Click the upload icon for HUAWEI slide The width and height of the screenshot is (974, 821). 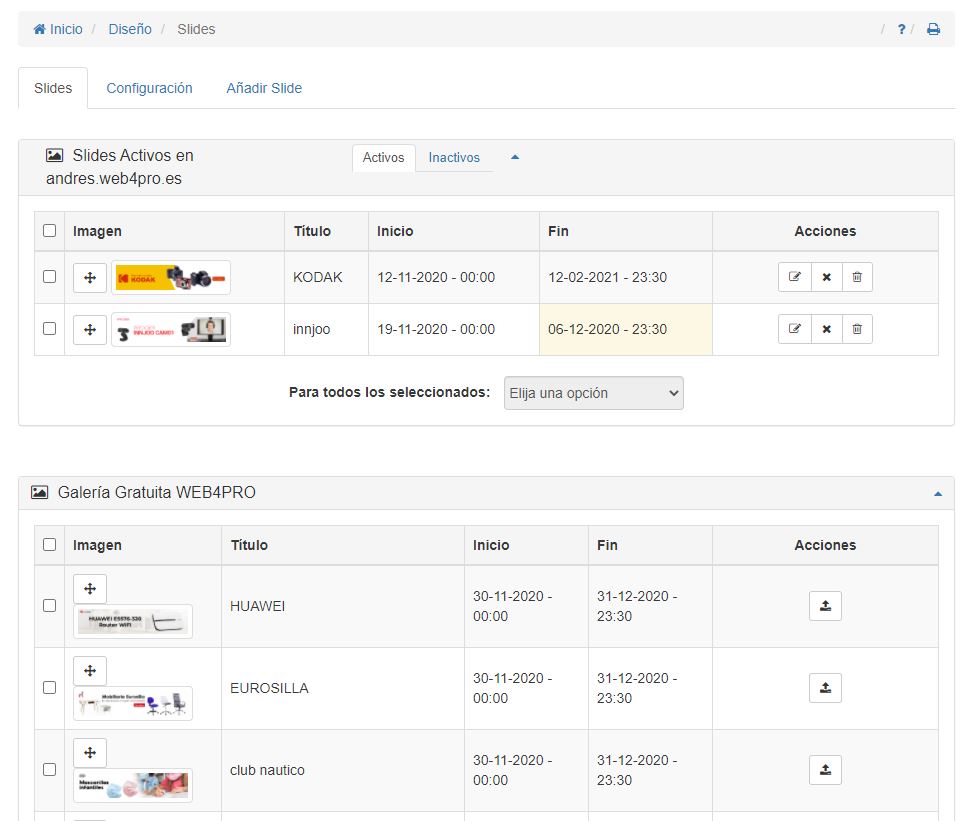[x=825, y=606]
